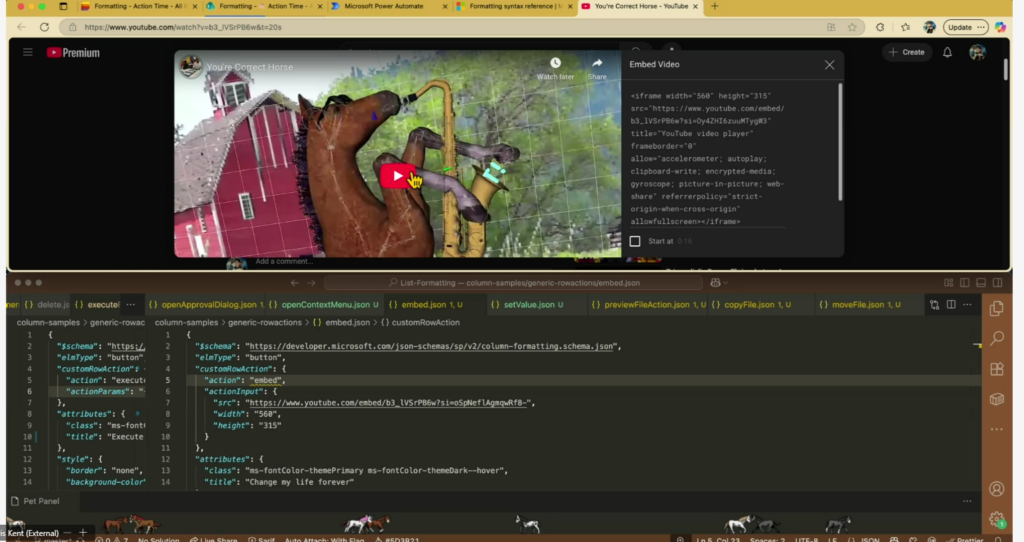This screenshot has height=542, width=1024.
Task: Open channel avatar on video thumbnail
Action: (191, 67)
